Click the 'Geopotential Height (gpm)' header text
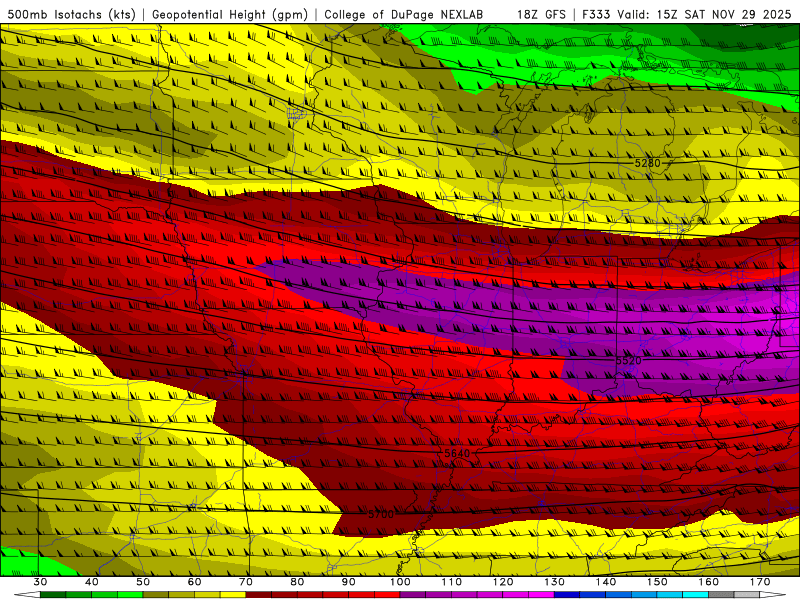The image size is (800, 600). click(230, 15)
